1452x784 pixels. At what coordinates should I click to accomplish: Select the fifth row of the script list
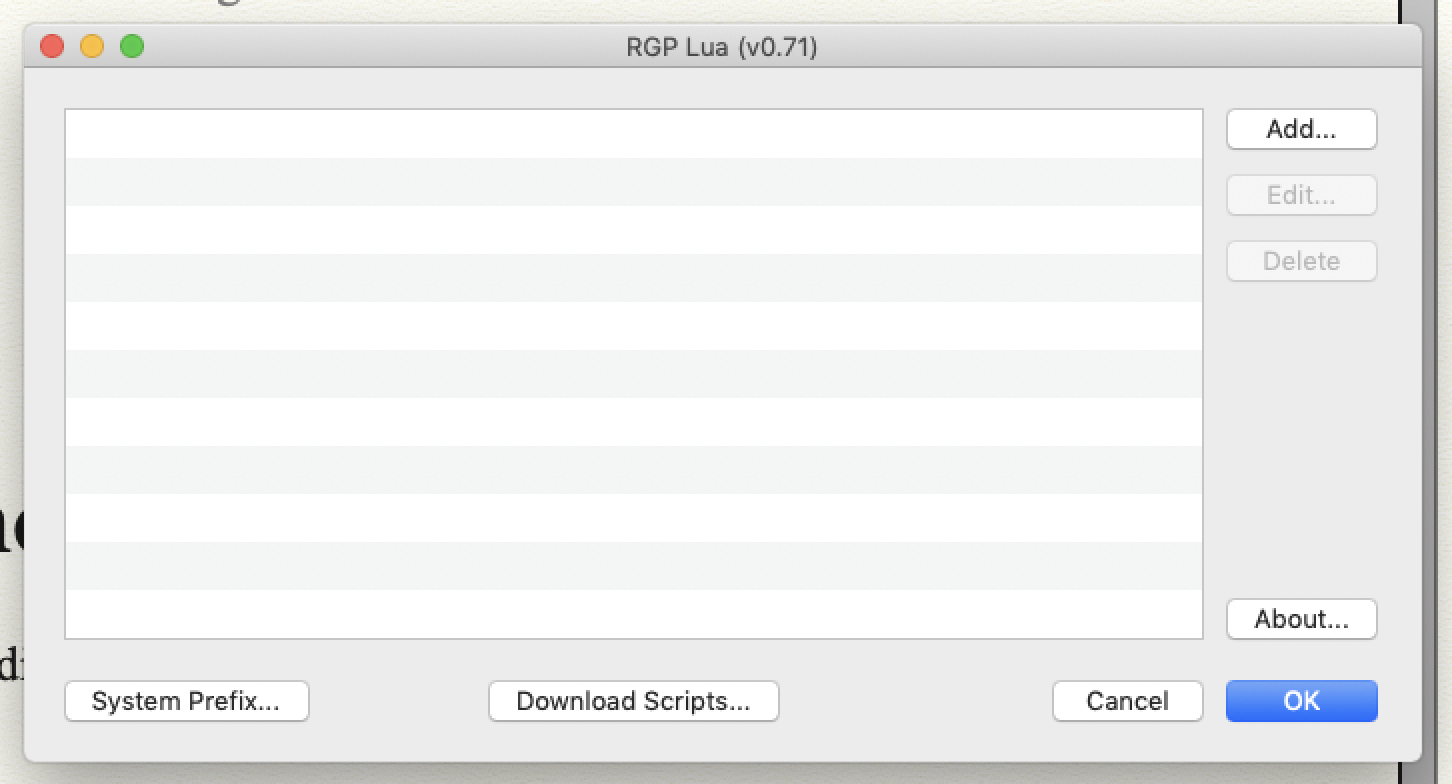pyautogui.click(x=633, y=326)
